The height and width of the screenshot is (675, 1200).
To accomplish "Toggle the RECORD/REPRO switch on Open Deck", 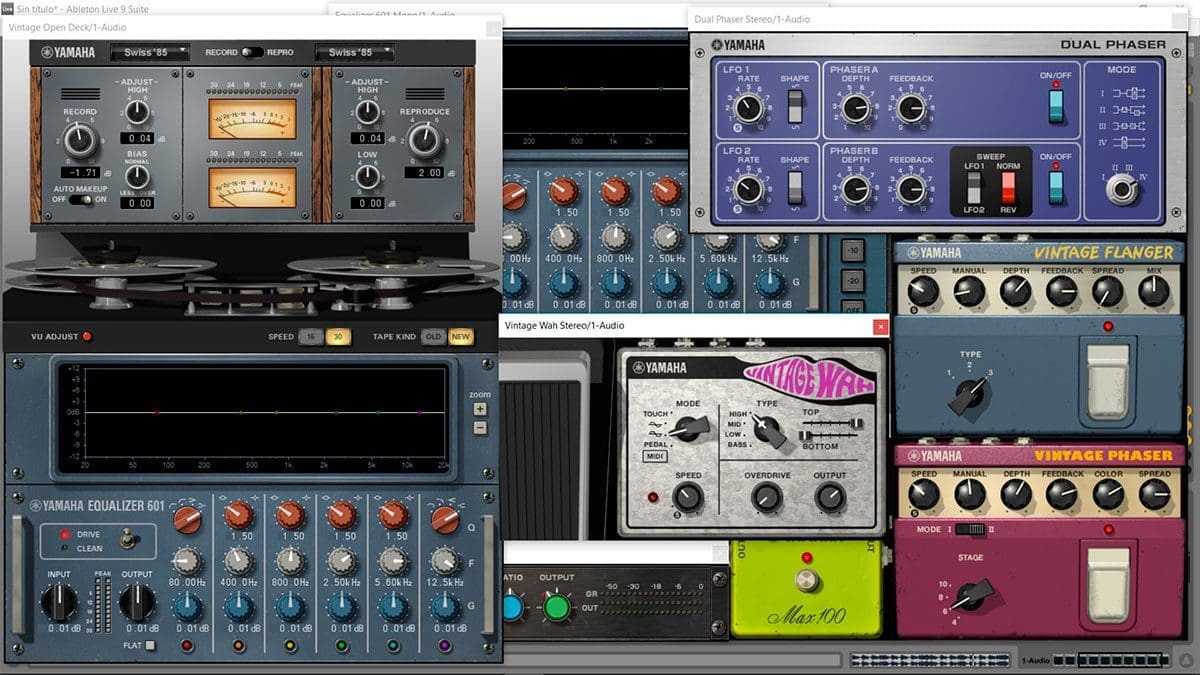I will [252, 52].
